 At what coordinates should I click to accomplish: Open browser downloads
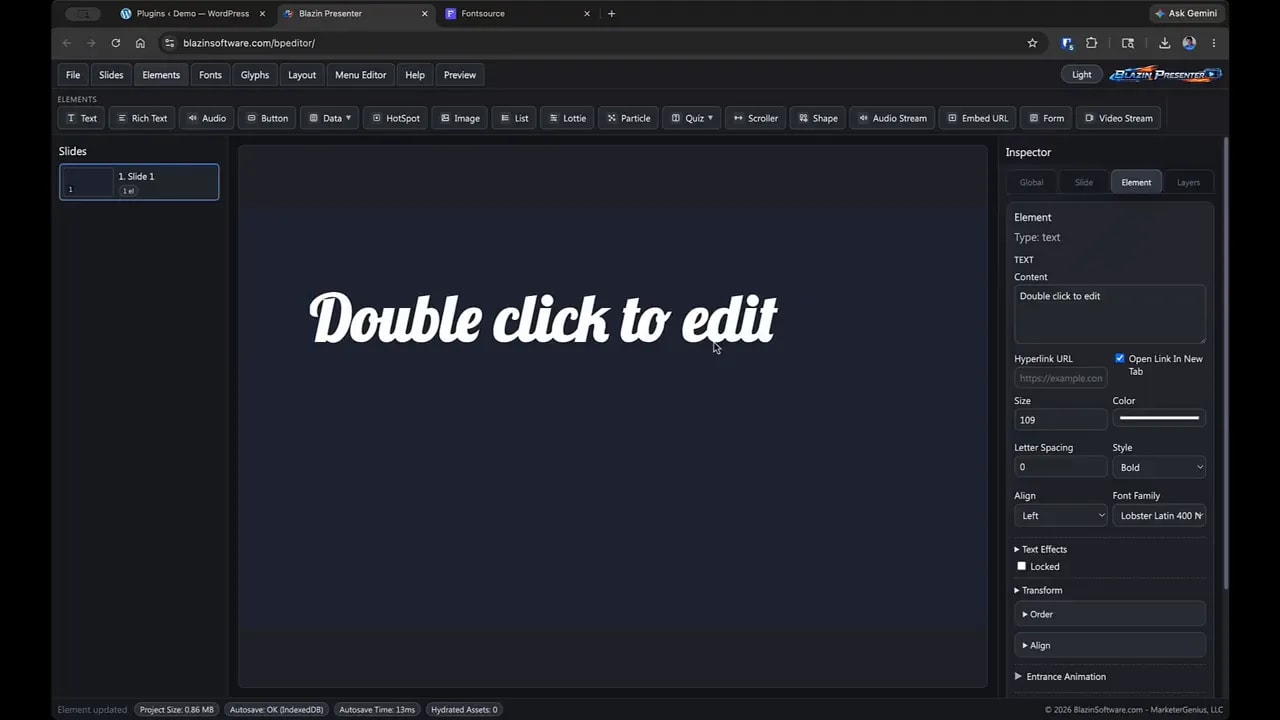click(1164, 43)
